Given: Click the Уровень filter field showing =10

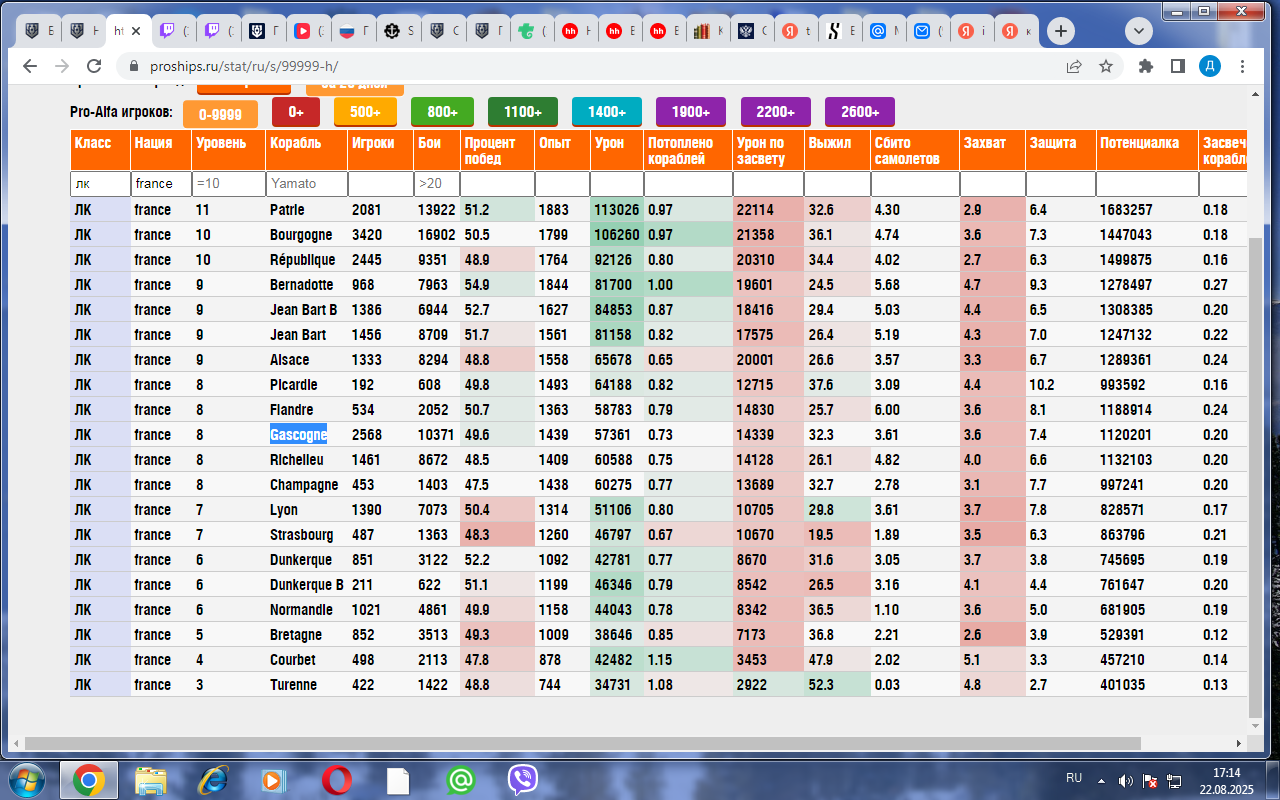Looking at the screenshot, I should point(229,183).
